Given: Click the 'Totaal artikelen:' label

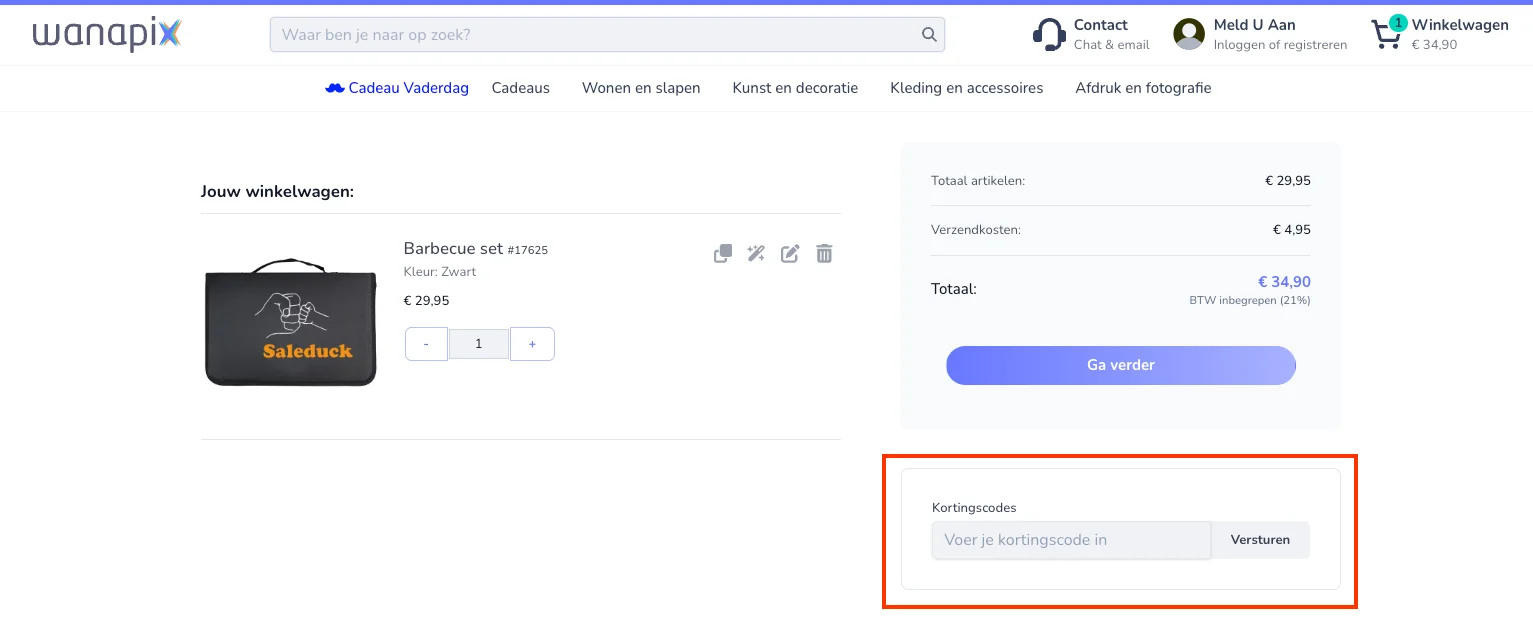Looking at the screenshot, I should 978,181.
